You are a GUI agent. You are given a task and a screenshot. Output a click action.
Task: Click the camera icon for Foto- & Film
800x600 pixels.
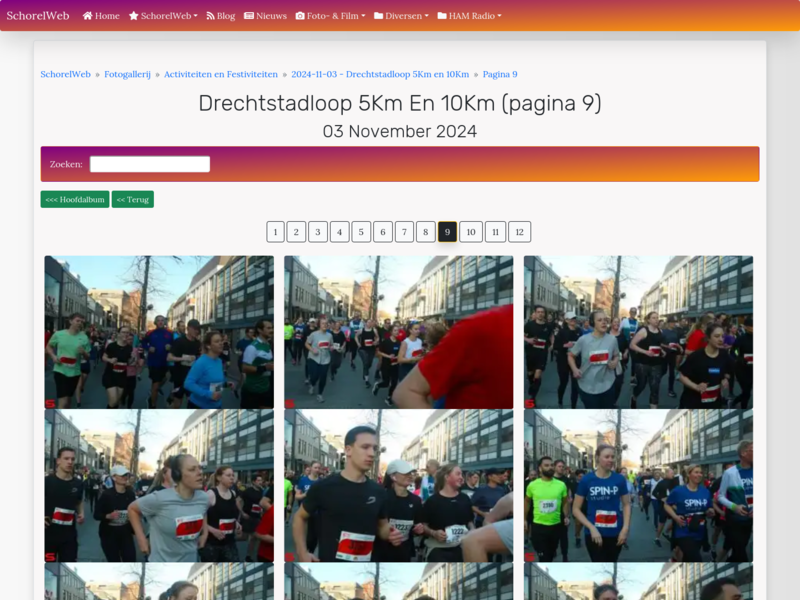(300, 16)
